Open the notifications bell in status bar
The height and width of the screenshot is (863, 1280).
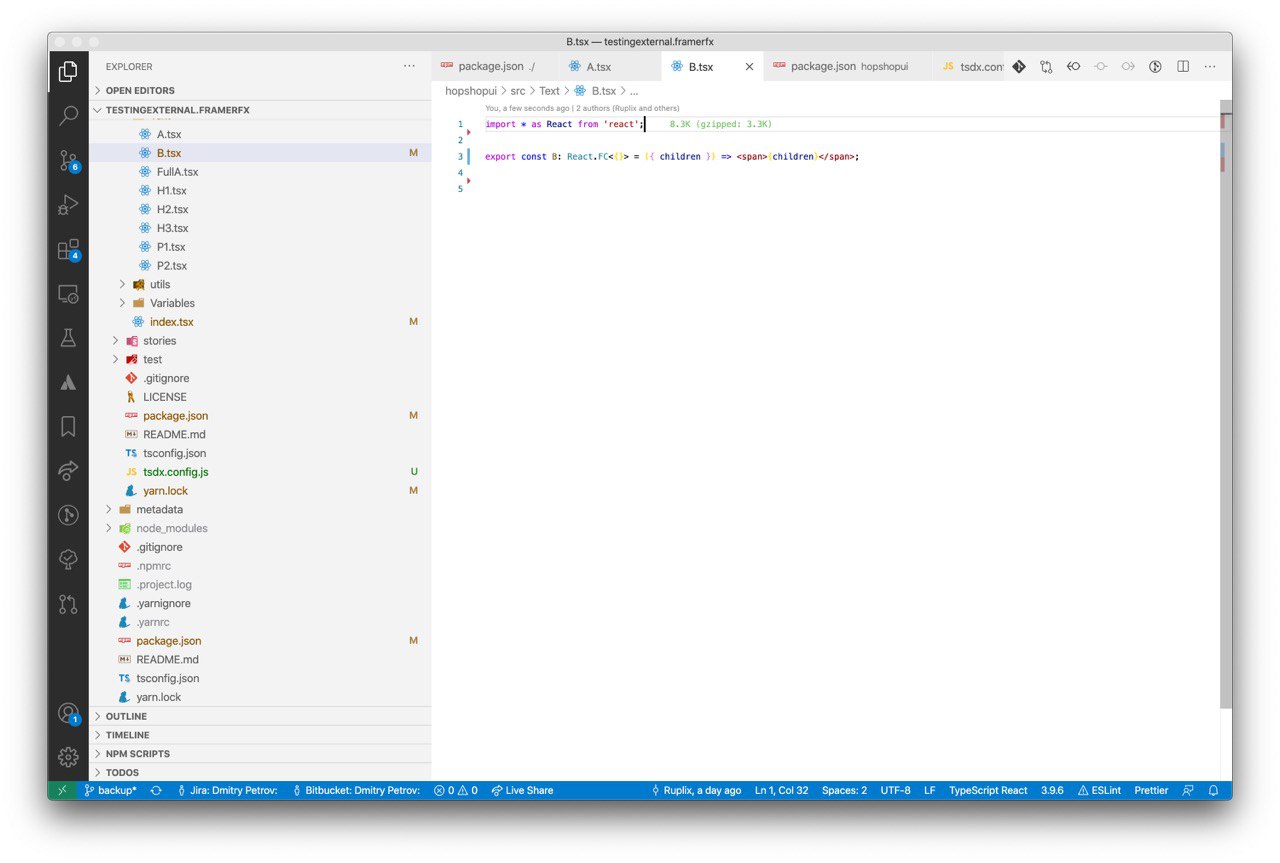[x=1214, y=790]
